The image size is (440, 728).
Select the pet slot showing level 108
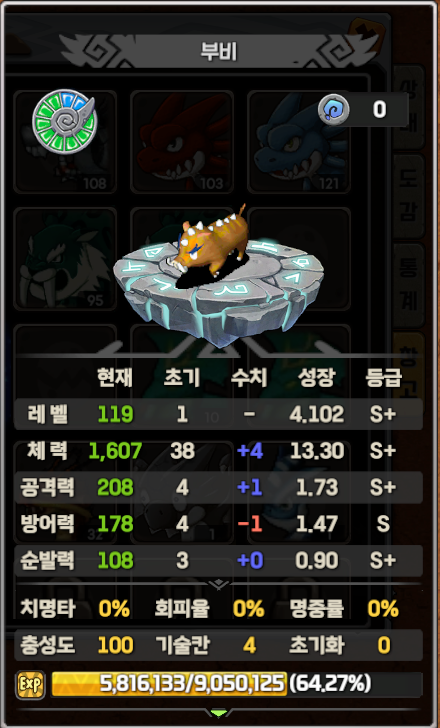click(x=65, y=142)
